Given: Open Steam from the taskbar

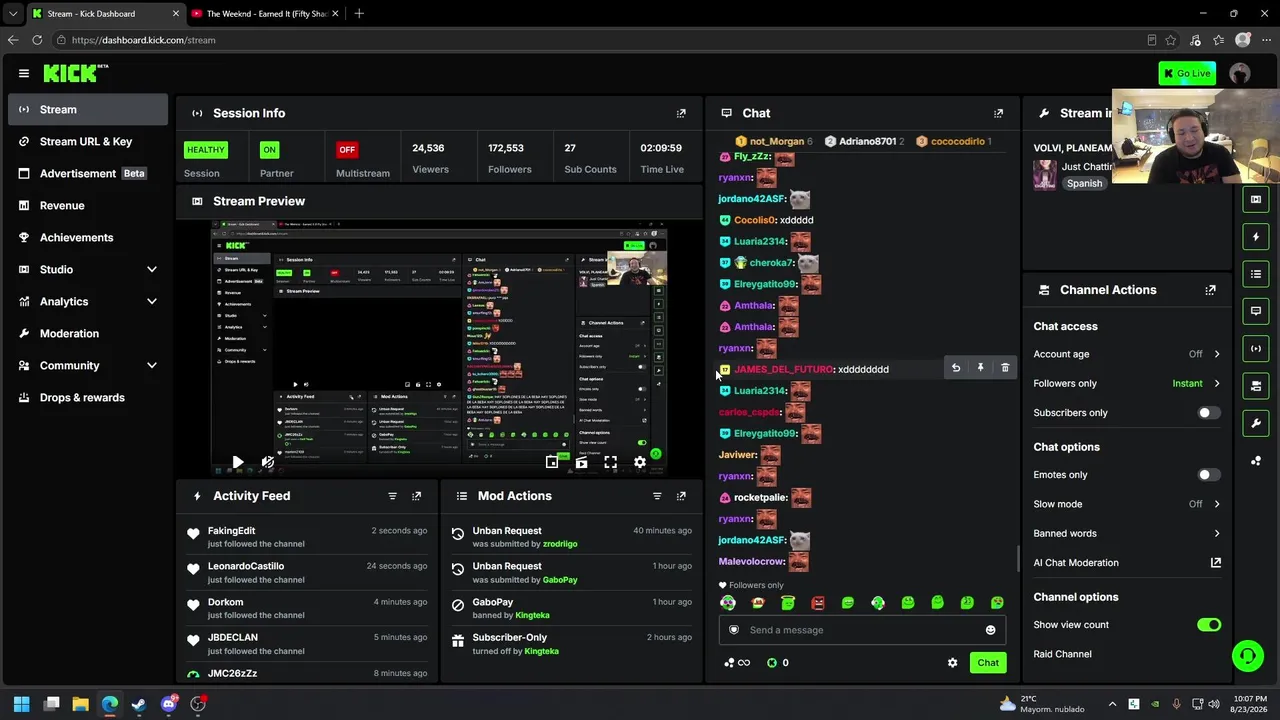Looking at the screenshot, I should pos(139,704).
